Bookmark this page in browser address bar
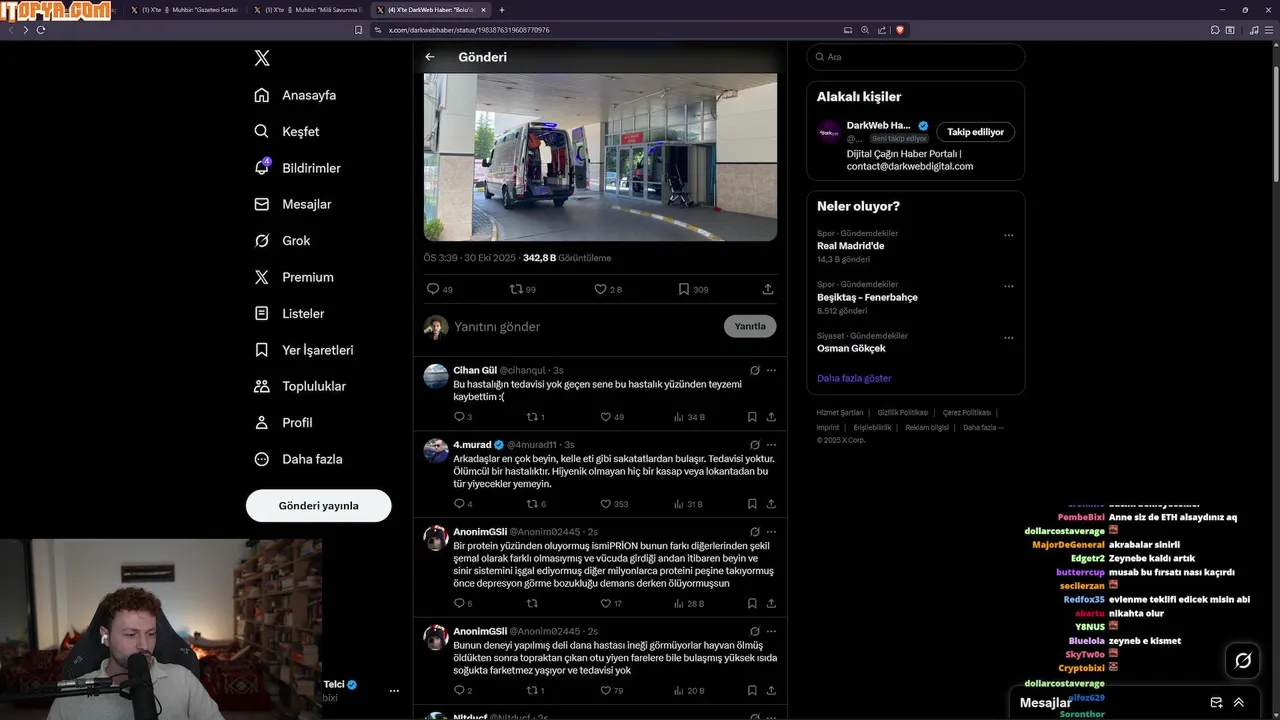1280x720 pixels. pyautogui.click(x=358, y=30)
